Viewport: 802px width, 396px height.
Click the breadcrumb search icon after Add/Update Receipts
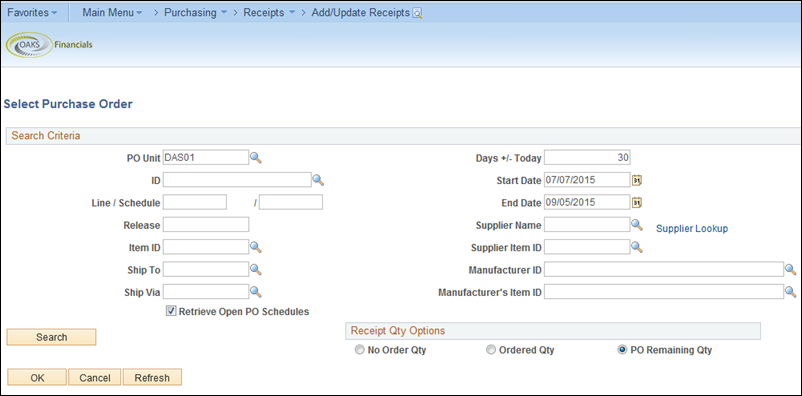coord(417,13)
